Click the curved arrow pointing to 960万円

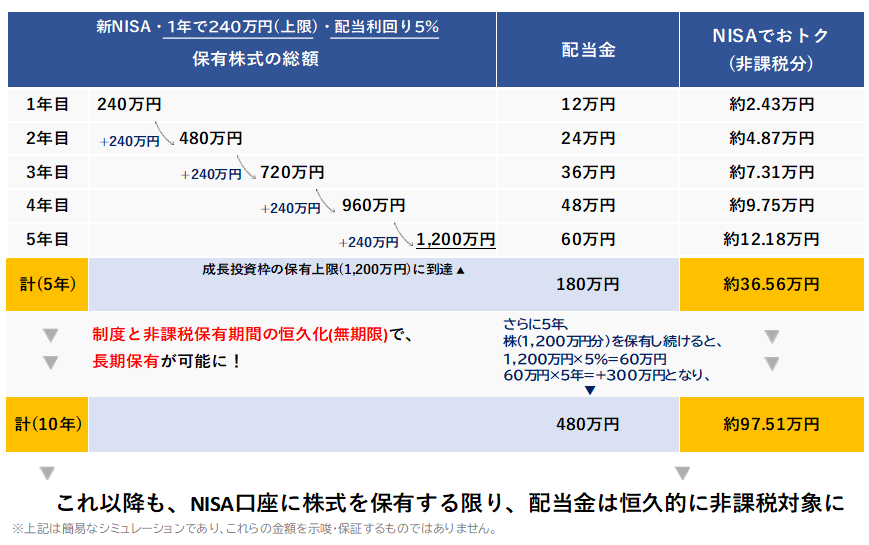(327, 200)
